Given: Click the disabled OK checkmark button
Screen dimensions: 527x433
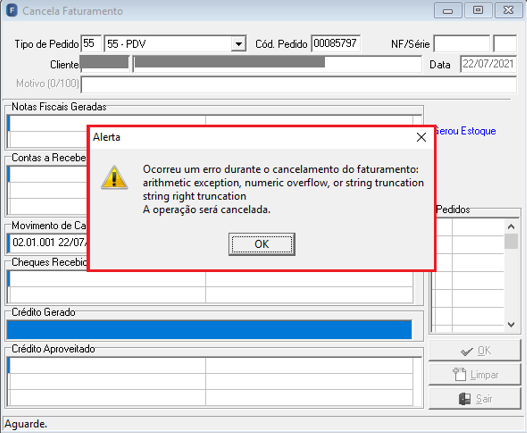Looking at the screenshot, I should coord(475,351).
